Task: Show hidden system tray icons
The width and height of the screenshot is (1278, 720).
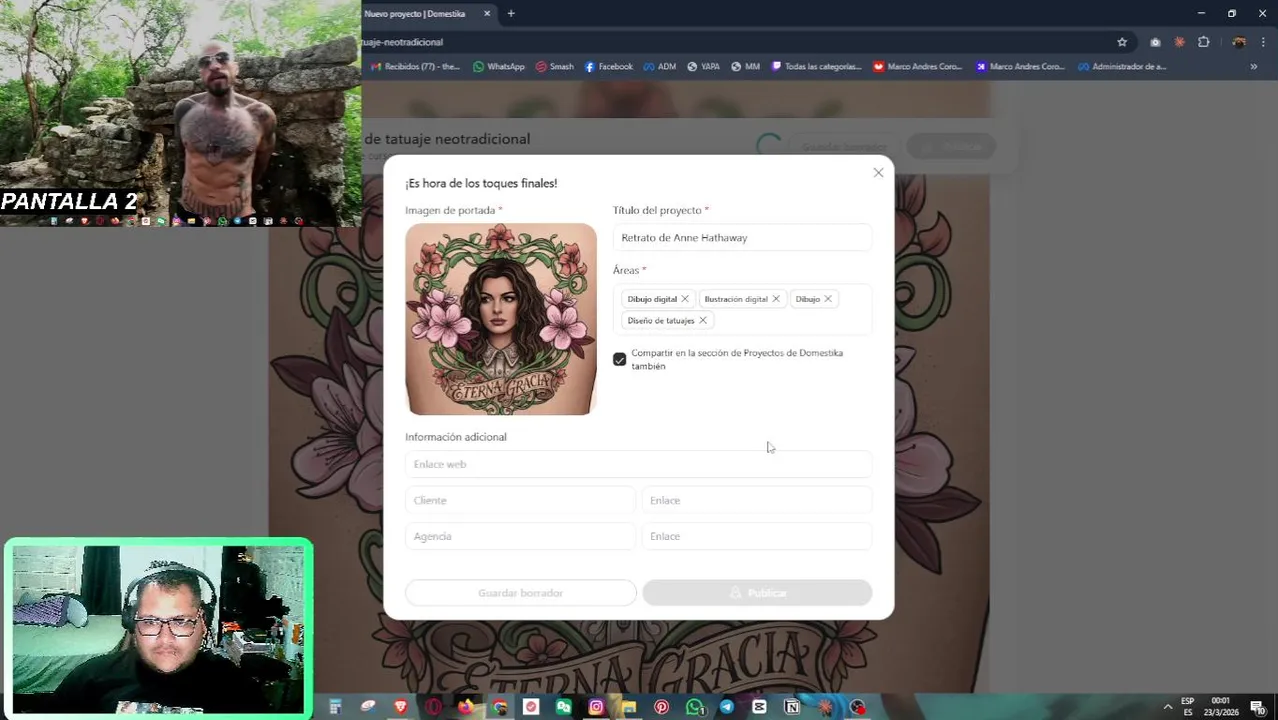Action: pyautogui.click(x=1167, y=707)
